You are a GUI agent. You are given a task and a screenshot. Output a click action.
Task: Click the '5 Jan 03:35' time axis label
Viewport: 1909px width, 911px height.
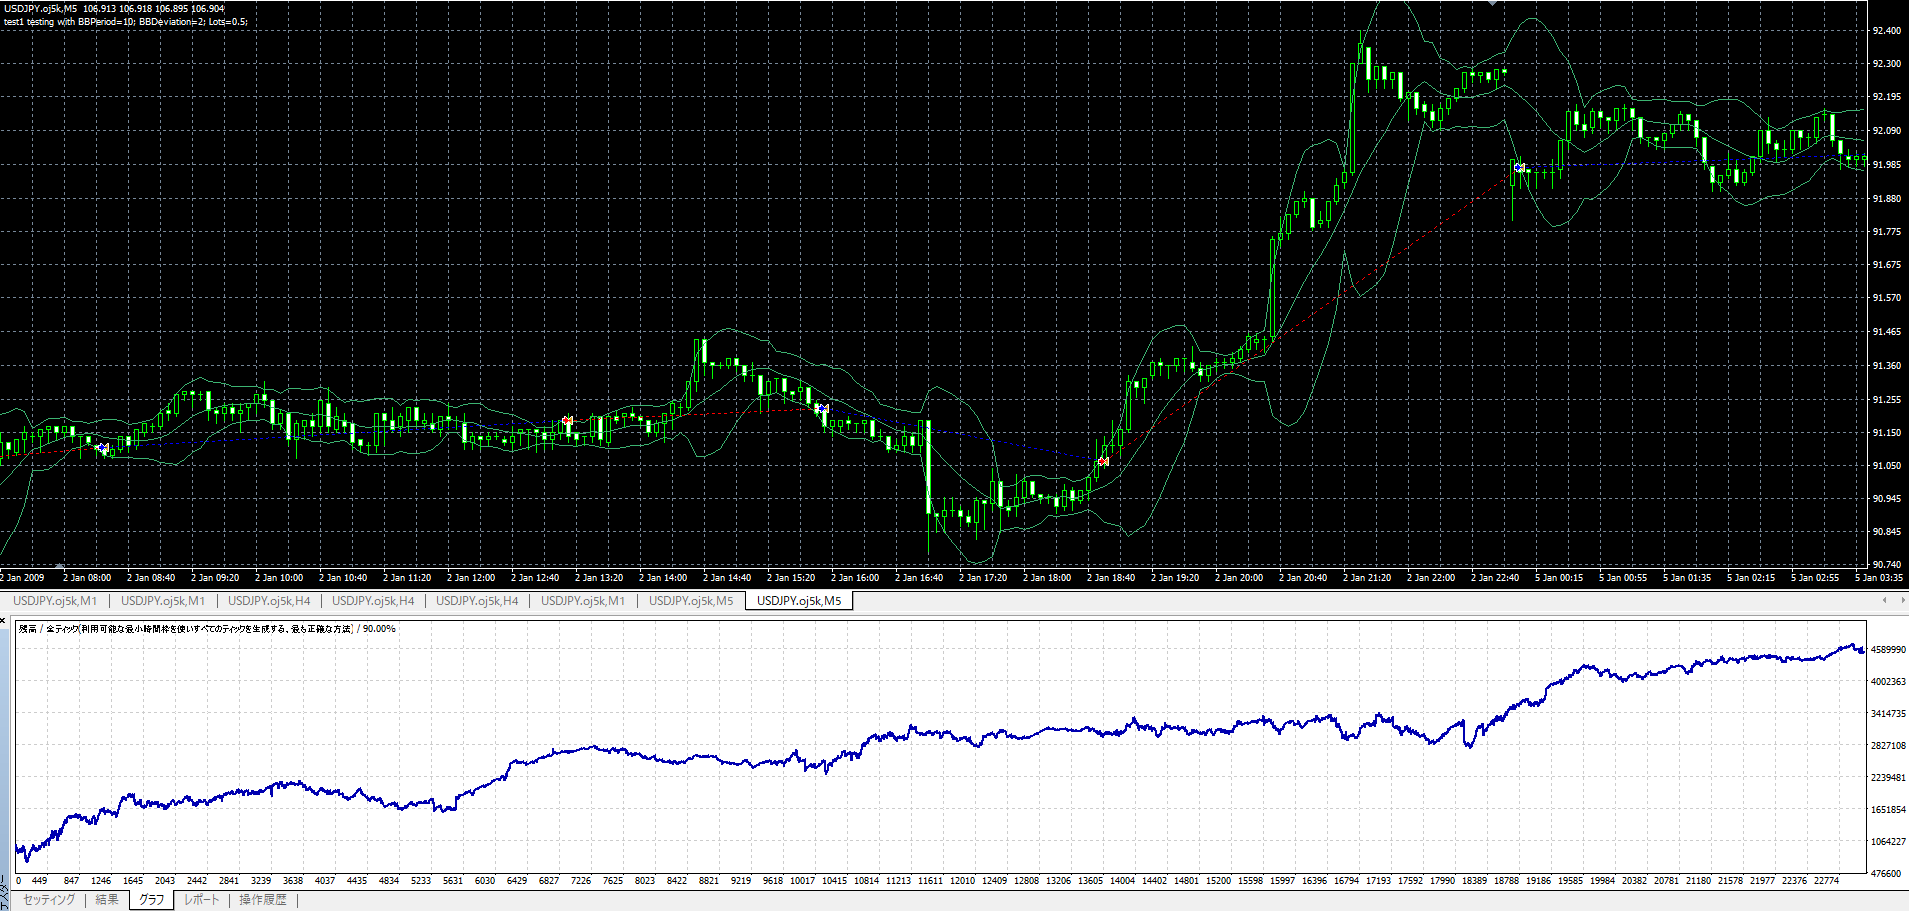tap(1879, 578)
